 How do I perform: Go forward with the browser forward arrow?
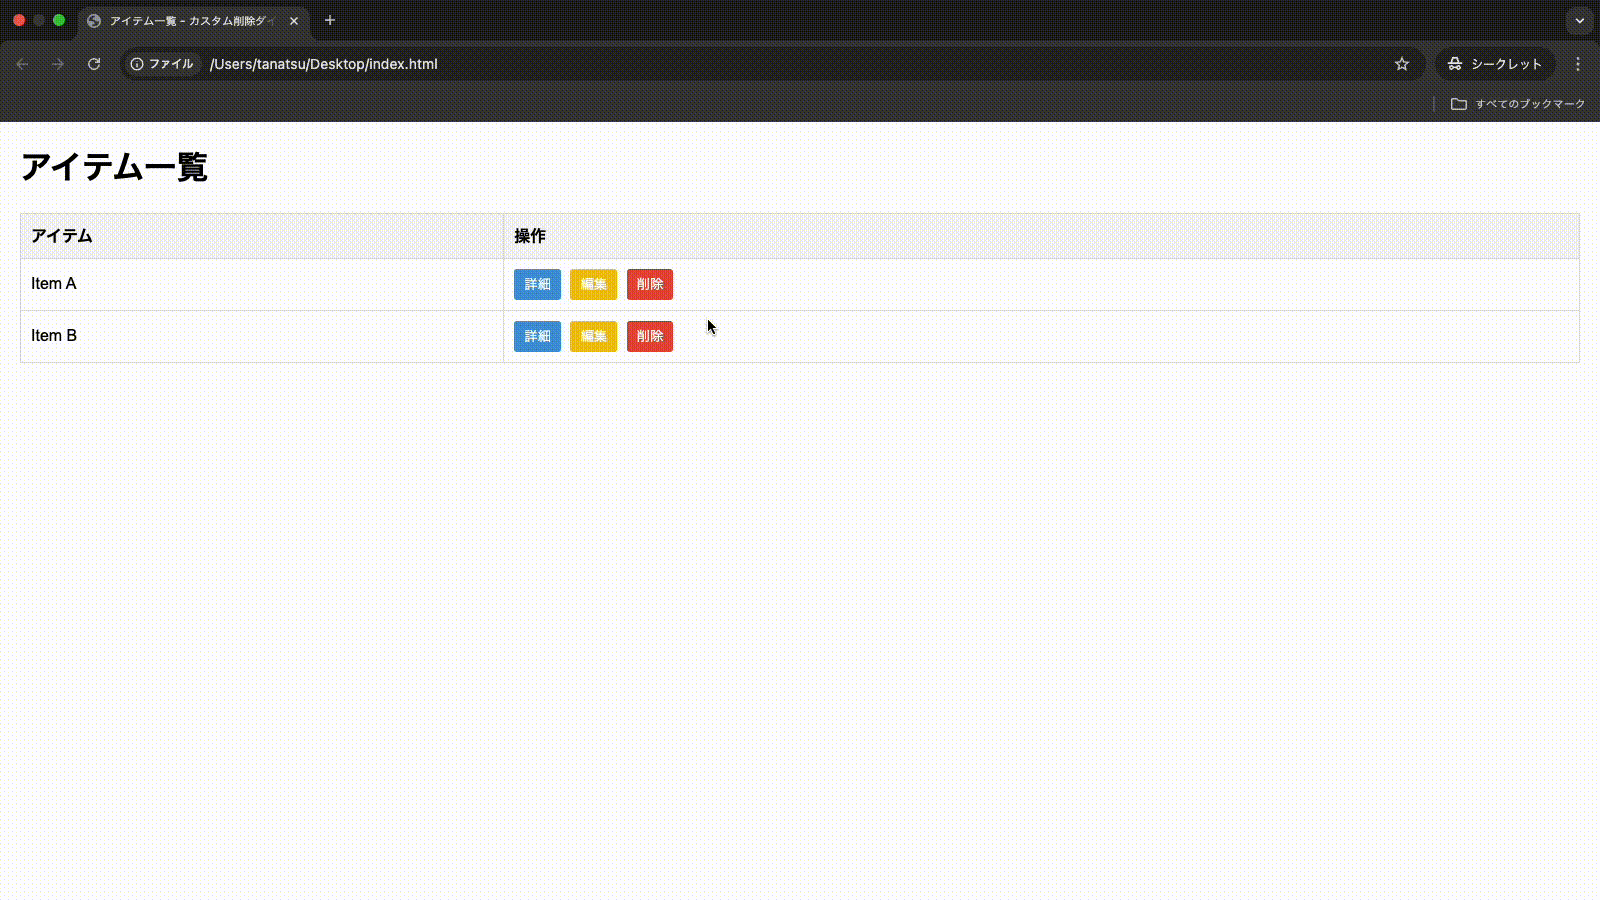coord(58,64)
